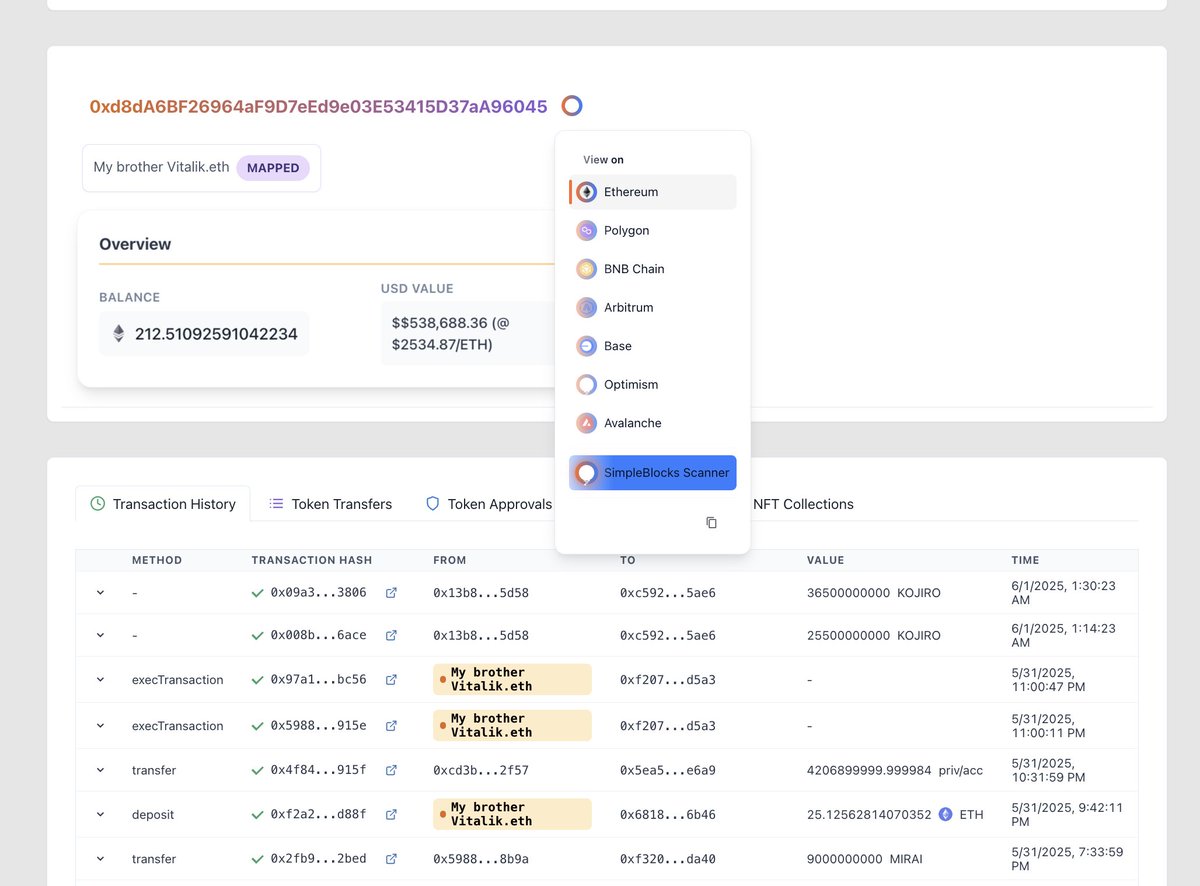
Task: Select Ethereum in View on menu
Action: click(x=653, y=192)
